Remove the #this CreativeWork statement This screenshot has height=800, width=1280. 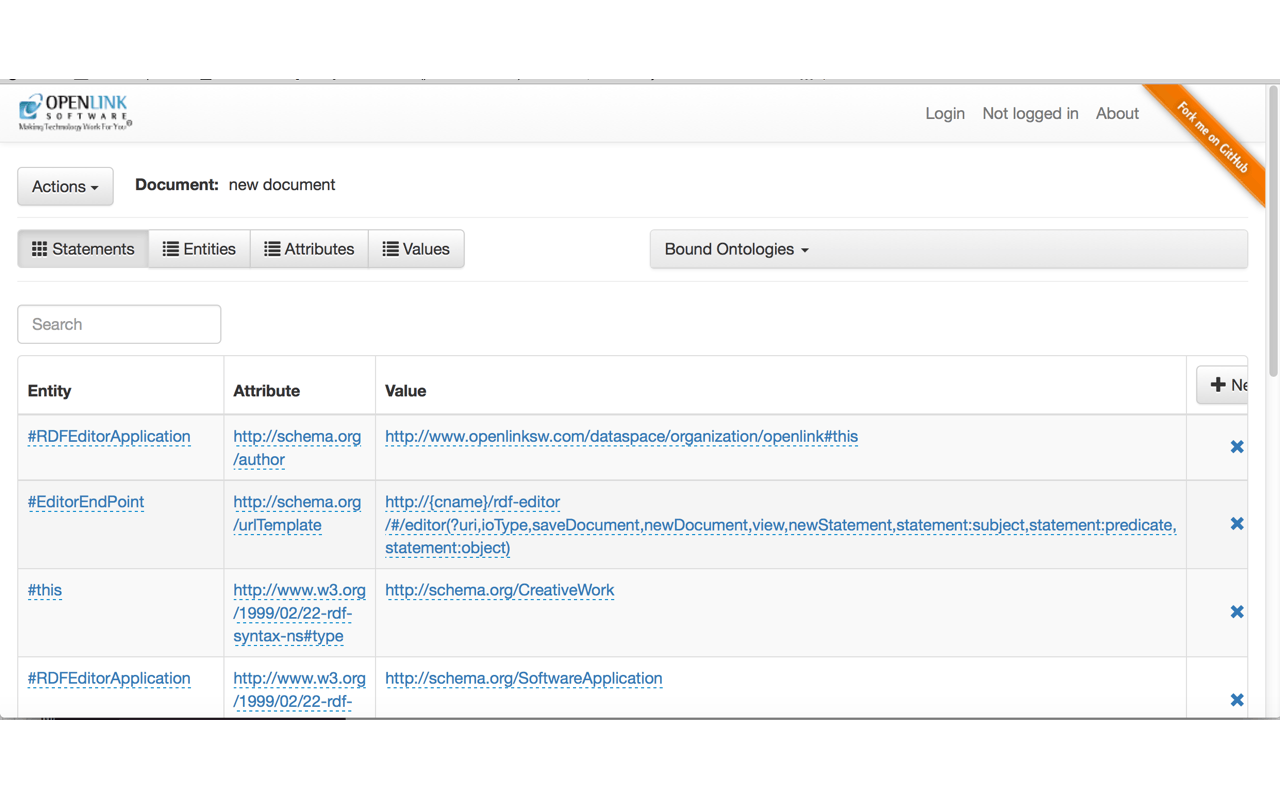1237,612
